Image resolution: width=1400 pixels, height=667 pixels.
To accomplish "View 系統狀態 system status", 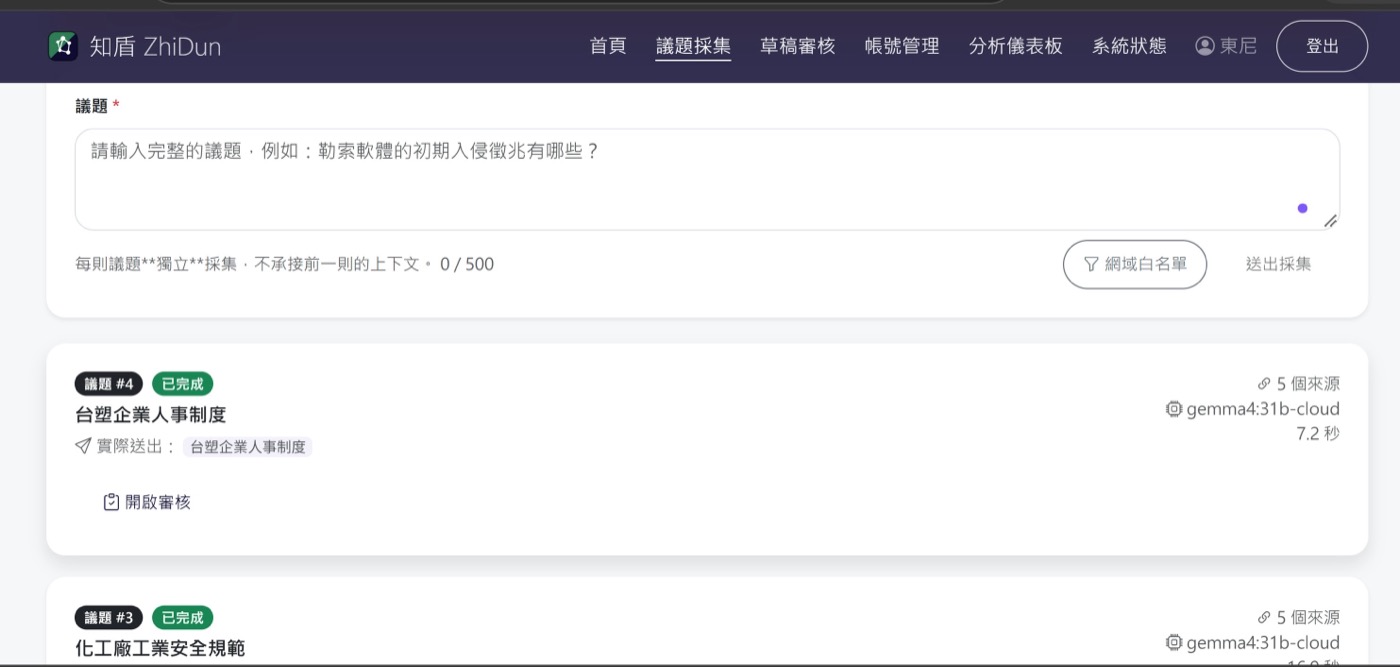I will tap(1129, 46).
